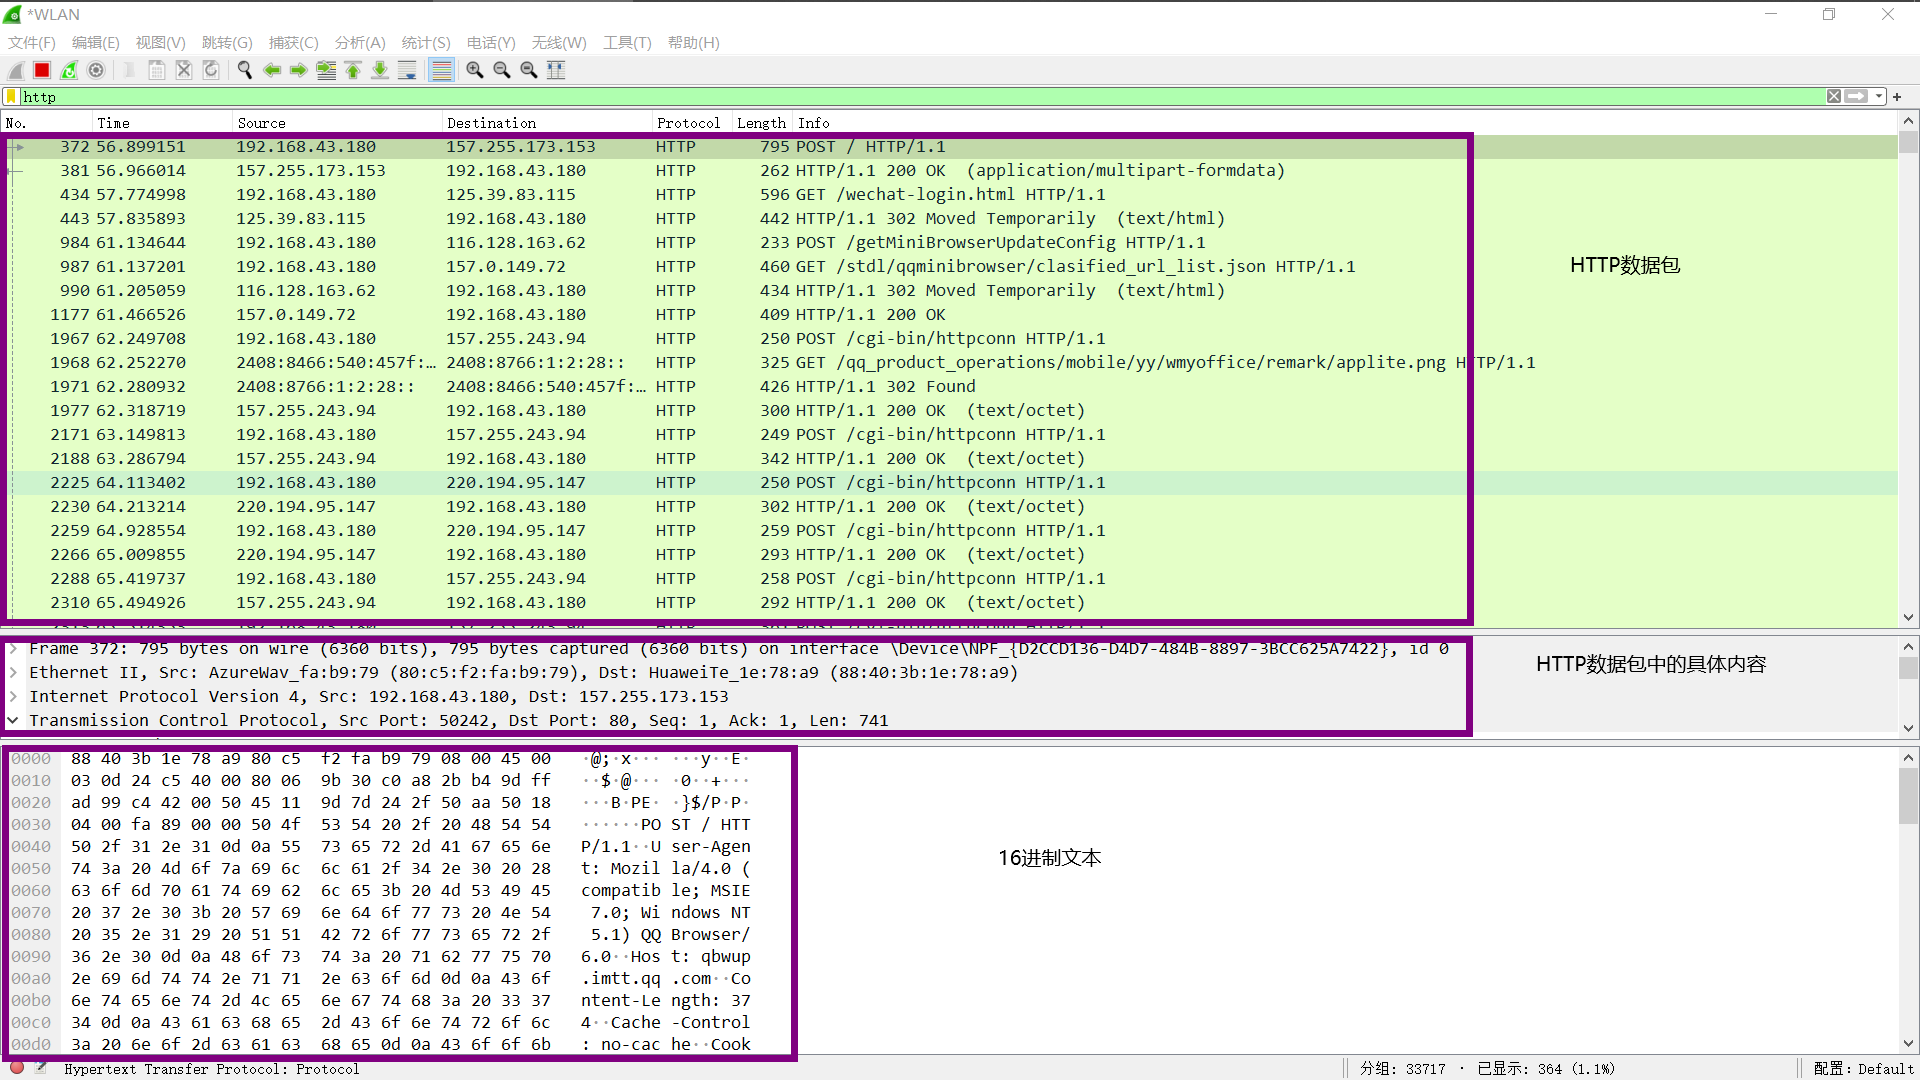The width and height of the screenshot is (1920, 1080).
Task: Stop the running capture with red square
Action: tap(42, 70)
